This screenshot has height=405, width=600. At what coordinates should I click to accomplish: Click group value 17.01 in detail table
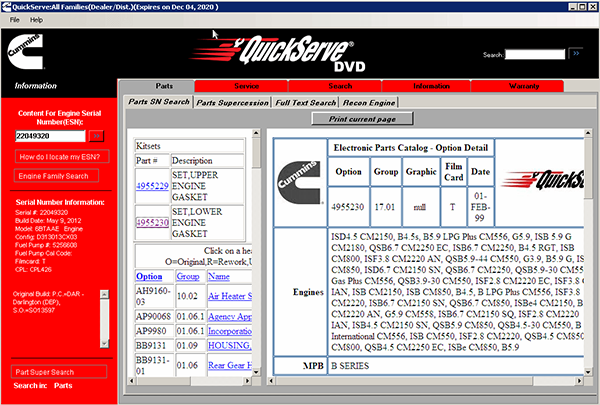click(385, 207)
